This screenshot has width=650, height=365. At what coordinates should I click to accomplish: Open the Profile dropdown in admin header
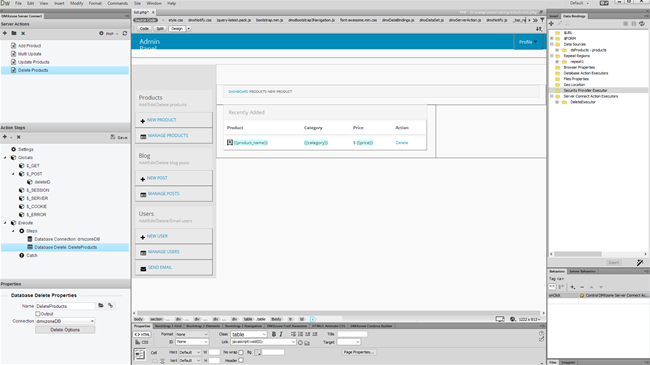[x=528, y=42]
